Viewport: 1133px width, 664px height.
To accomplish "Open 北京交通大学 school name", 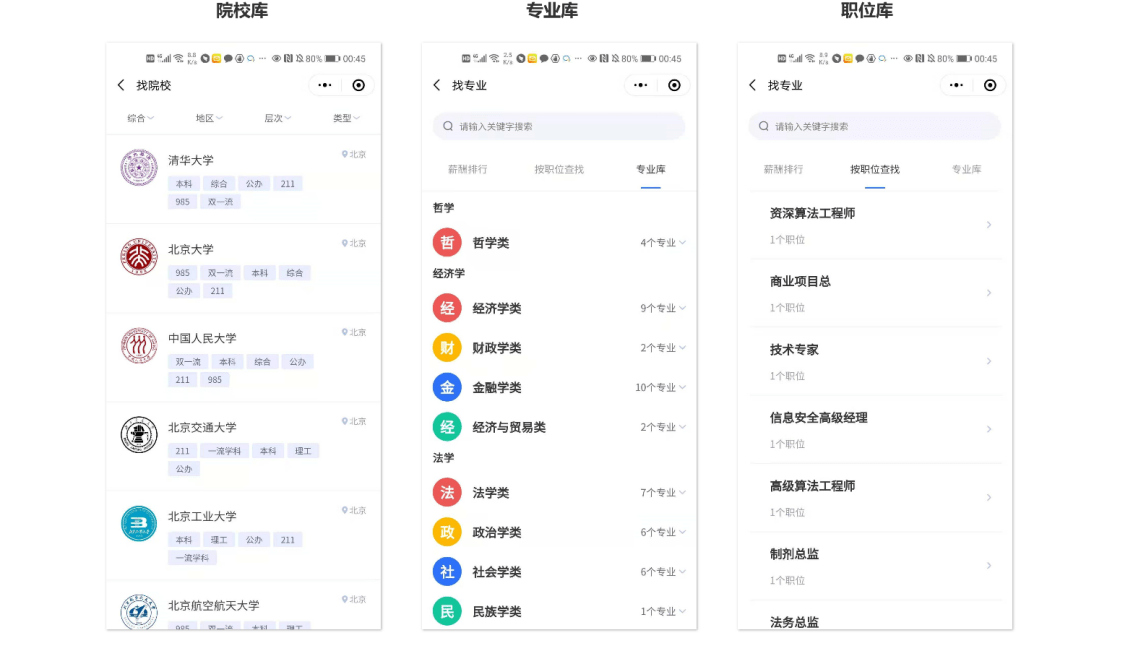I will pos(202,428).
